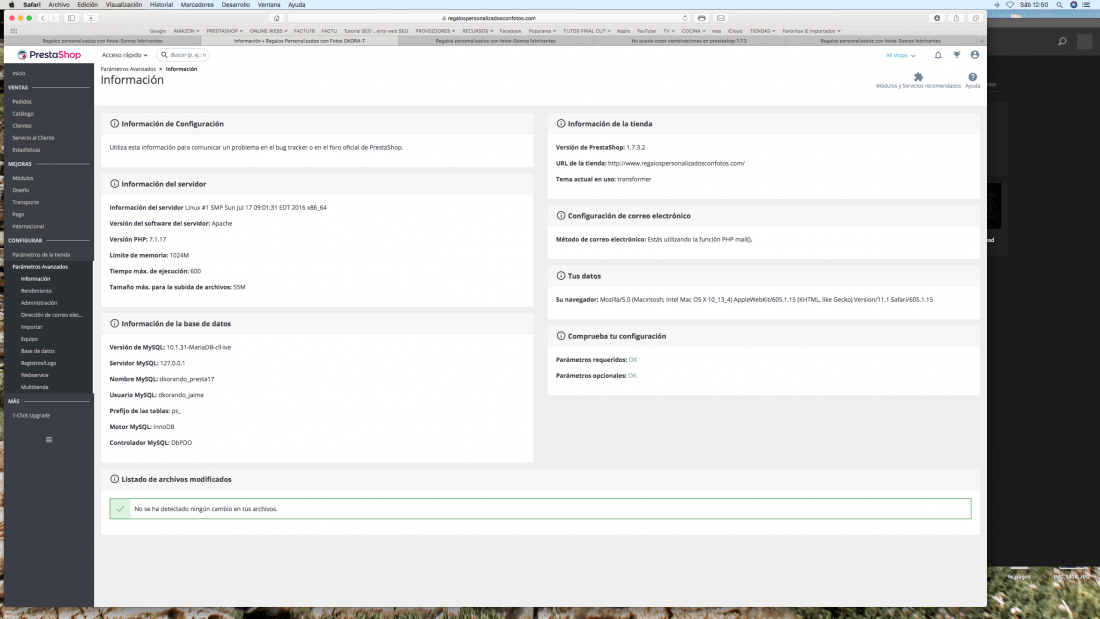The height and width of the screenshot is (619, 1100).
Task: Click the store URL regalospersonalizadosconfotos.com text
Action: pos(676,164)
